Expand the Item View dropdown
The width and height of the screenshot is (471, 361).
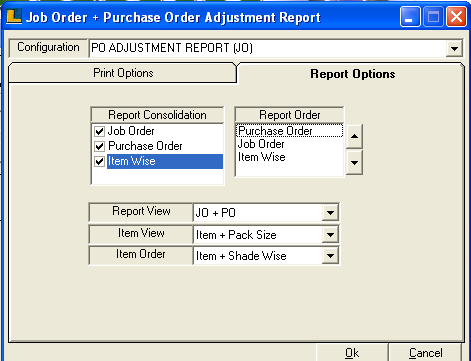coord(330,235)
